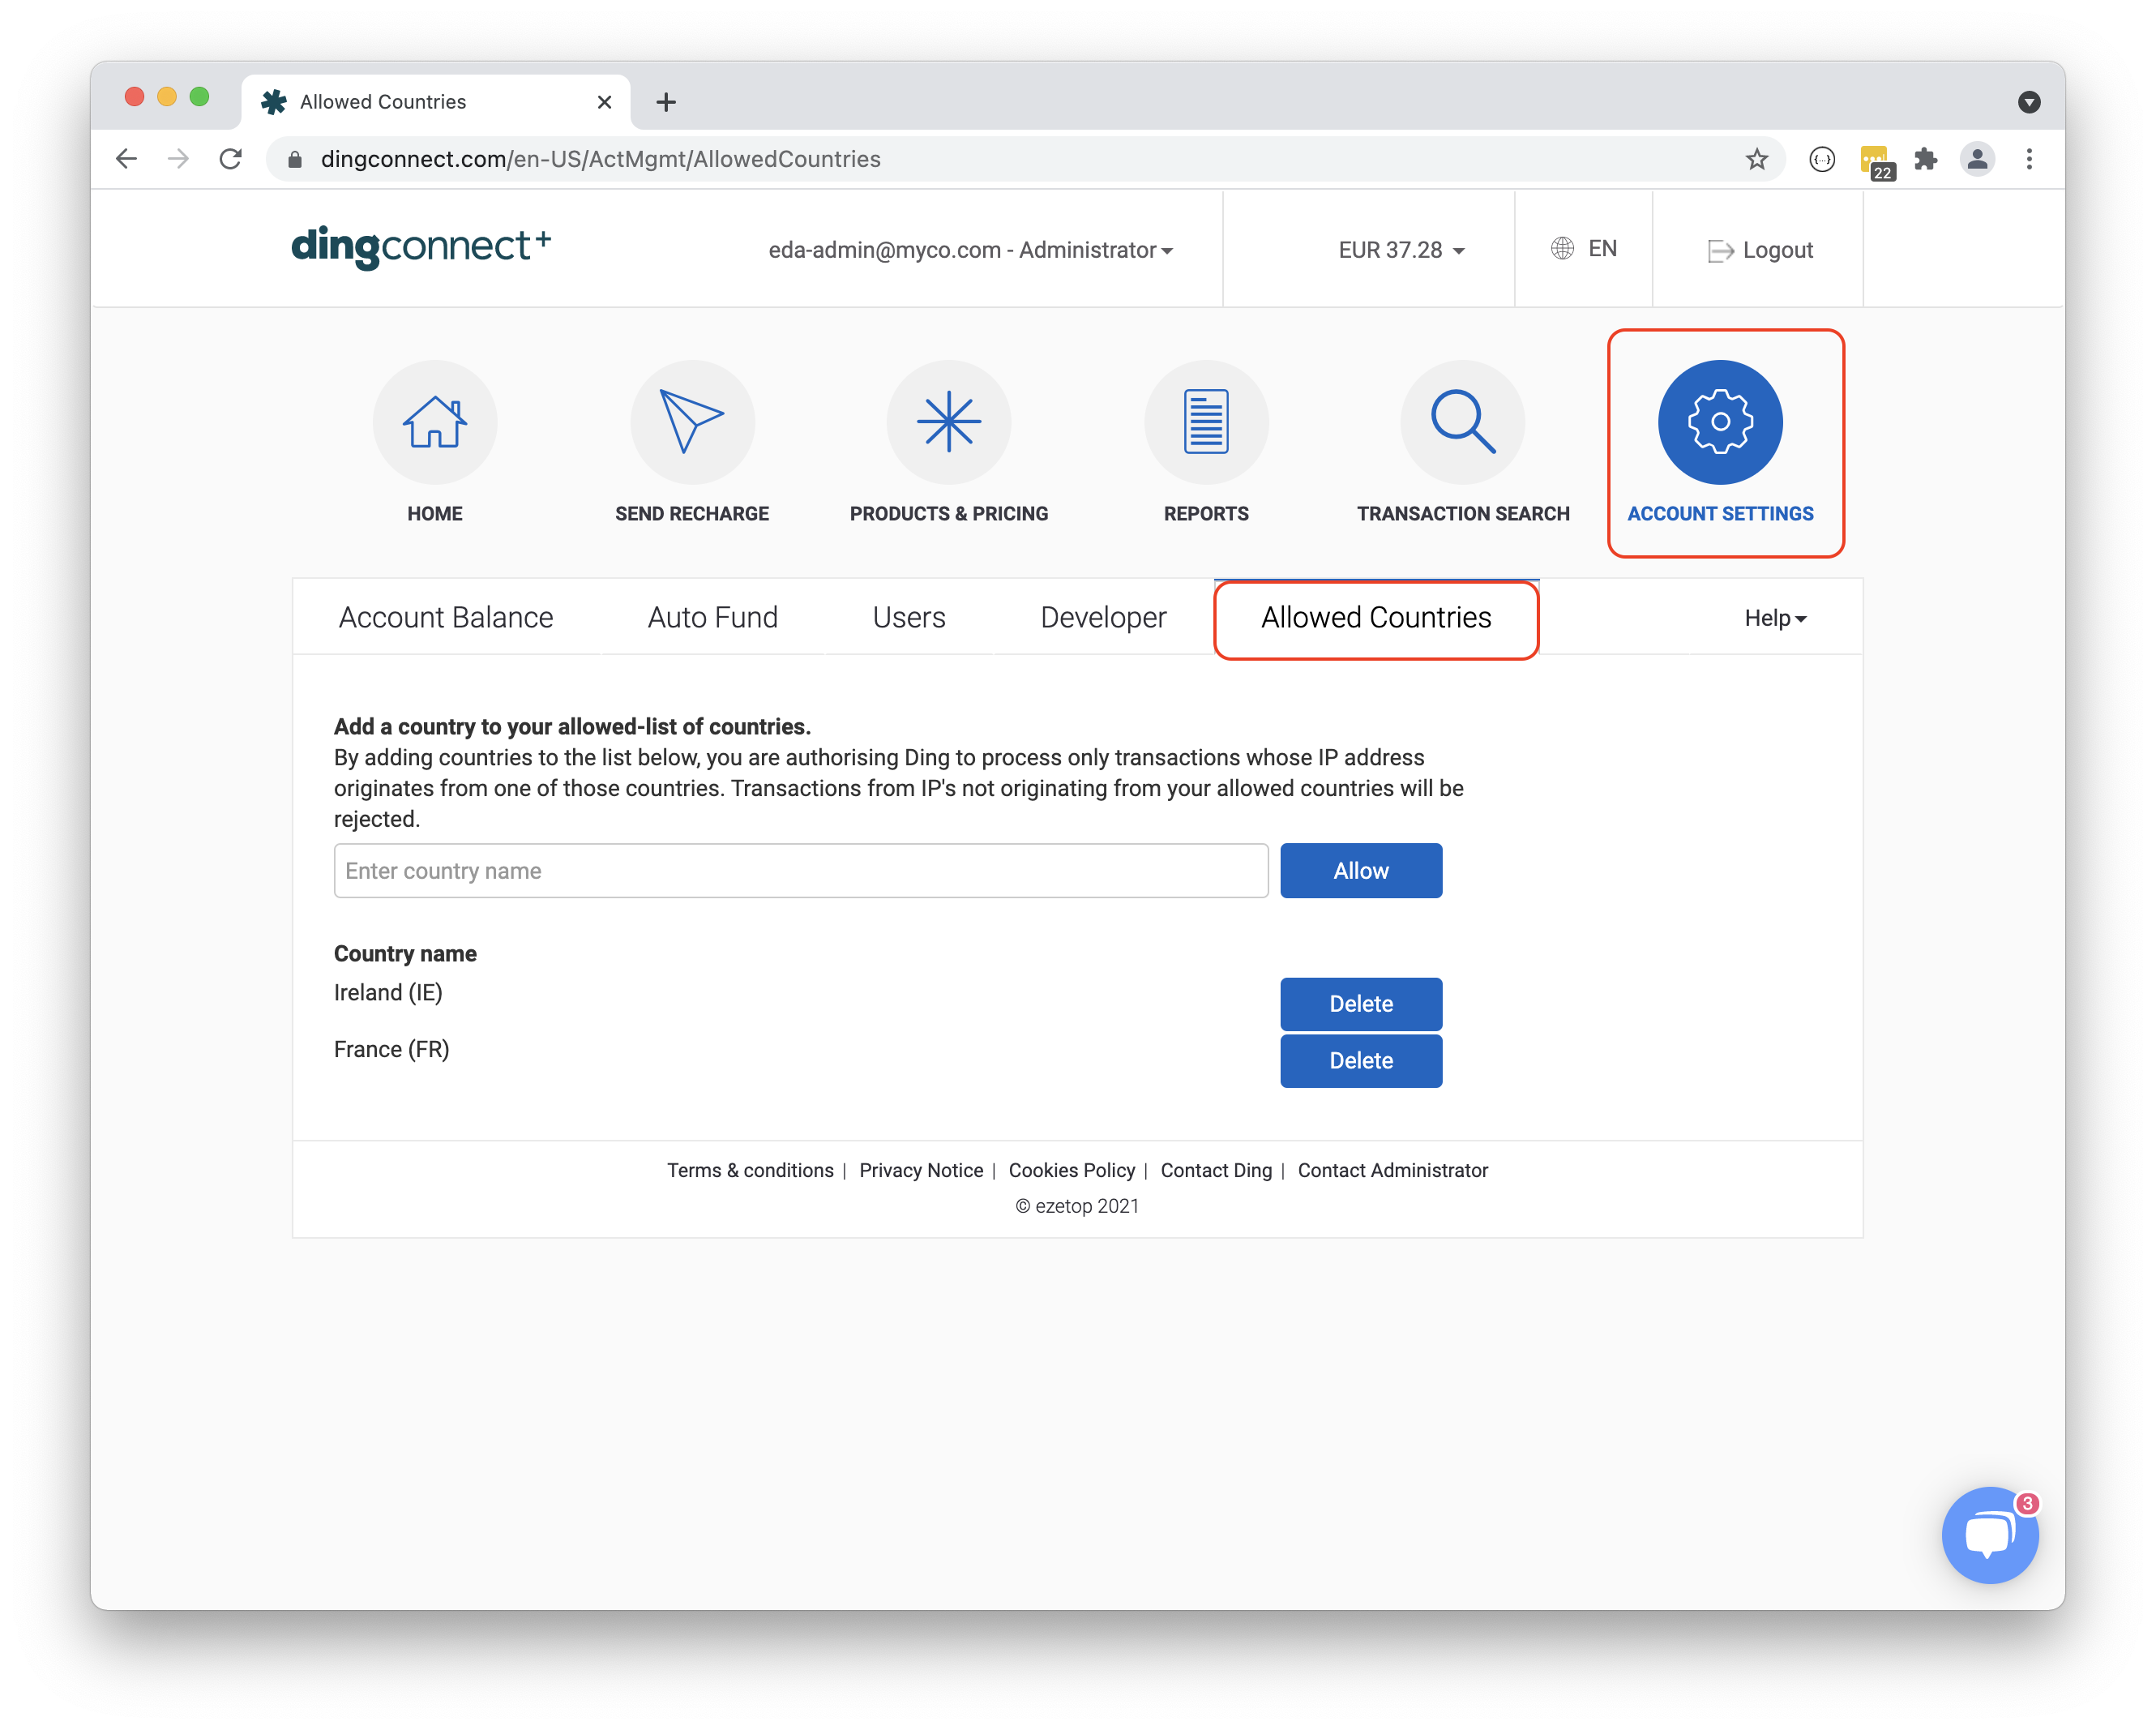Open Products & Pricing via asterisk icon
Viewport: 2156px width, 1730px height.
(948, 422)
